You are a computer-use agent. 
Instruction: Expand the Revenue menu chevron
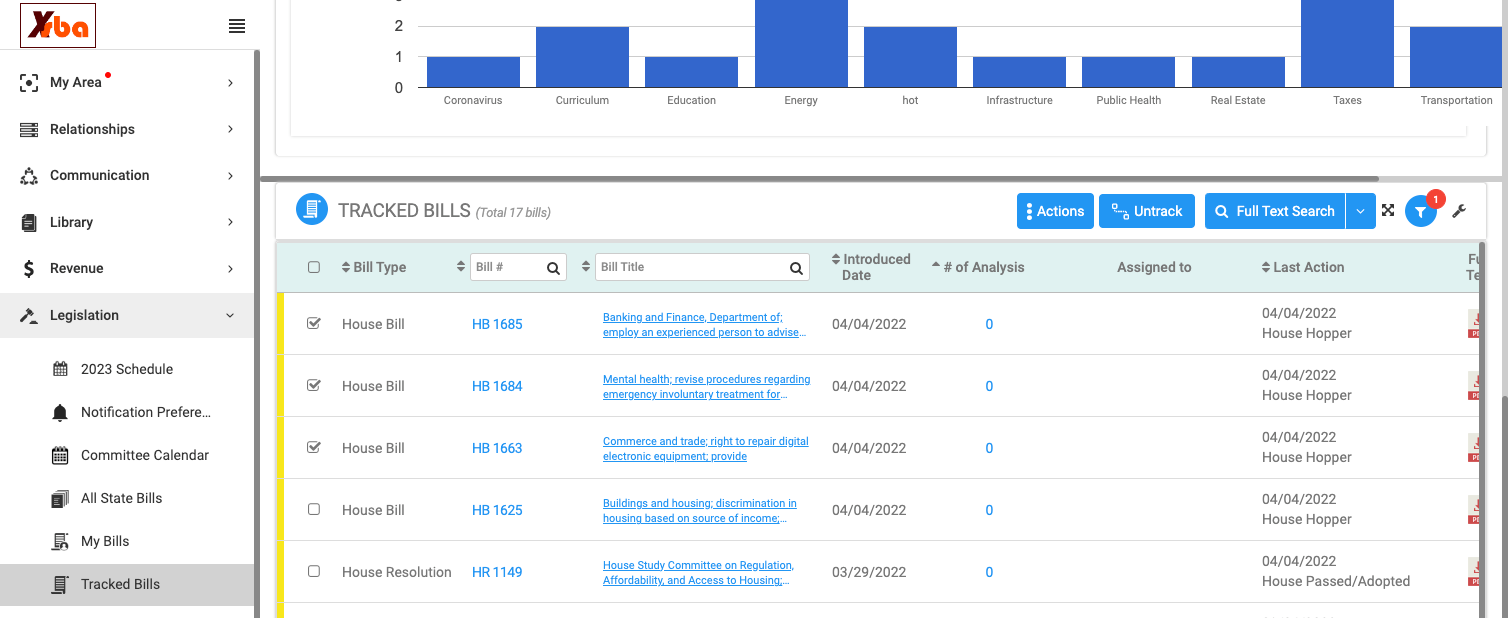[x=230, y=269]
